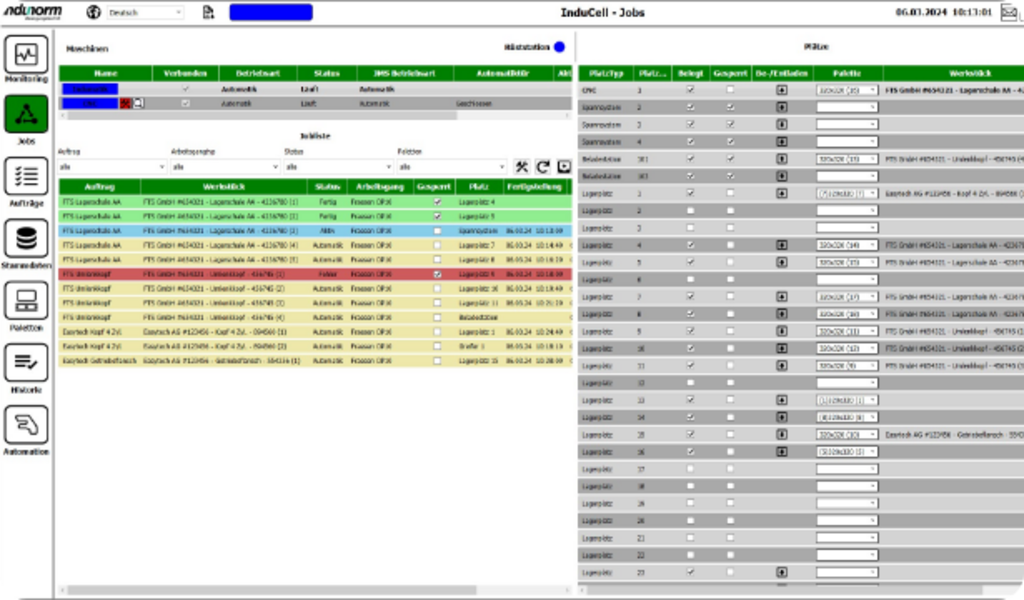The image size is (1024, 600).
Task: Click the blue CNC name cell in Maschinen
Action: click(x=90, y=103)
